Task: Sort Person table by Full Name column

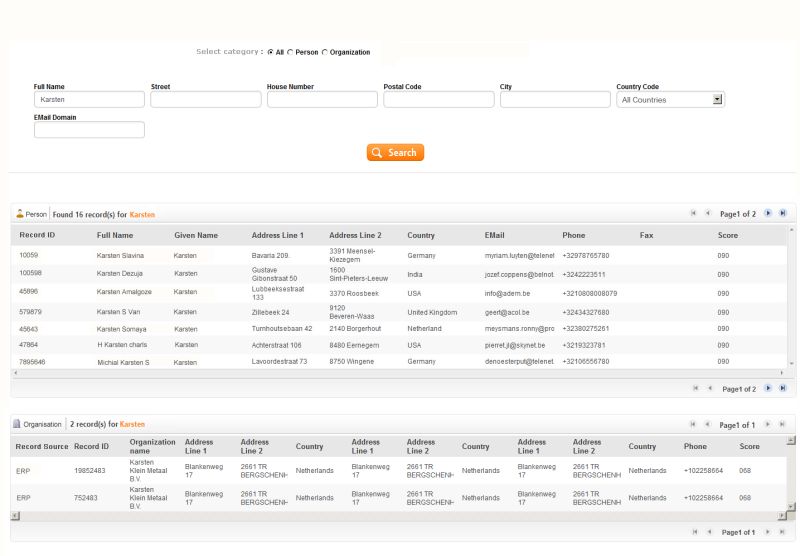Action: tap(115, 235)
